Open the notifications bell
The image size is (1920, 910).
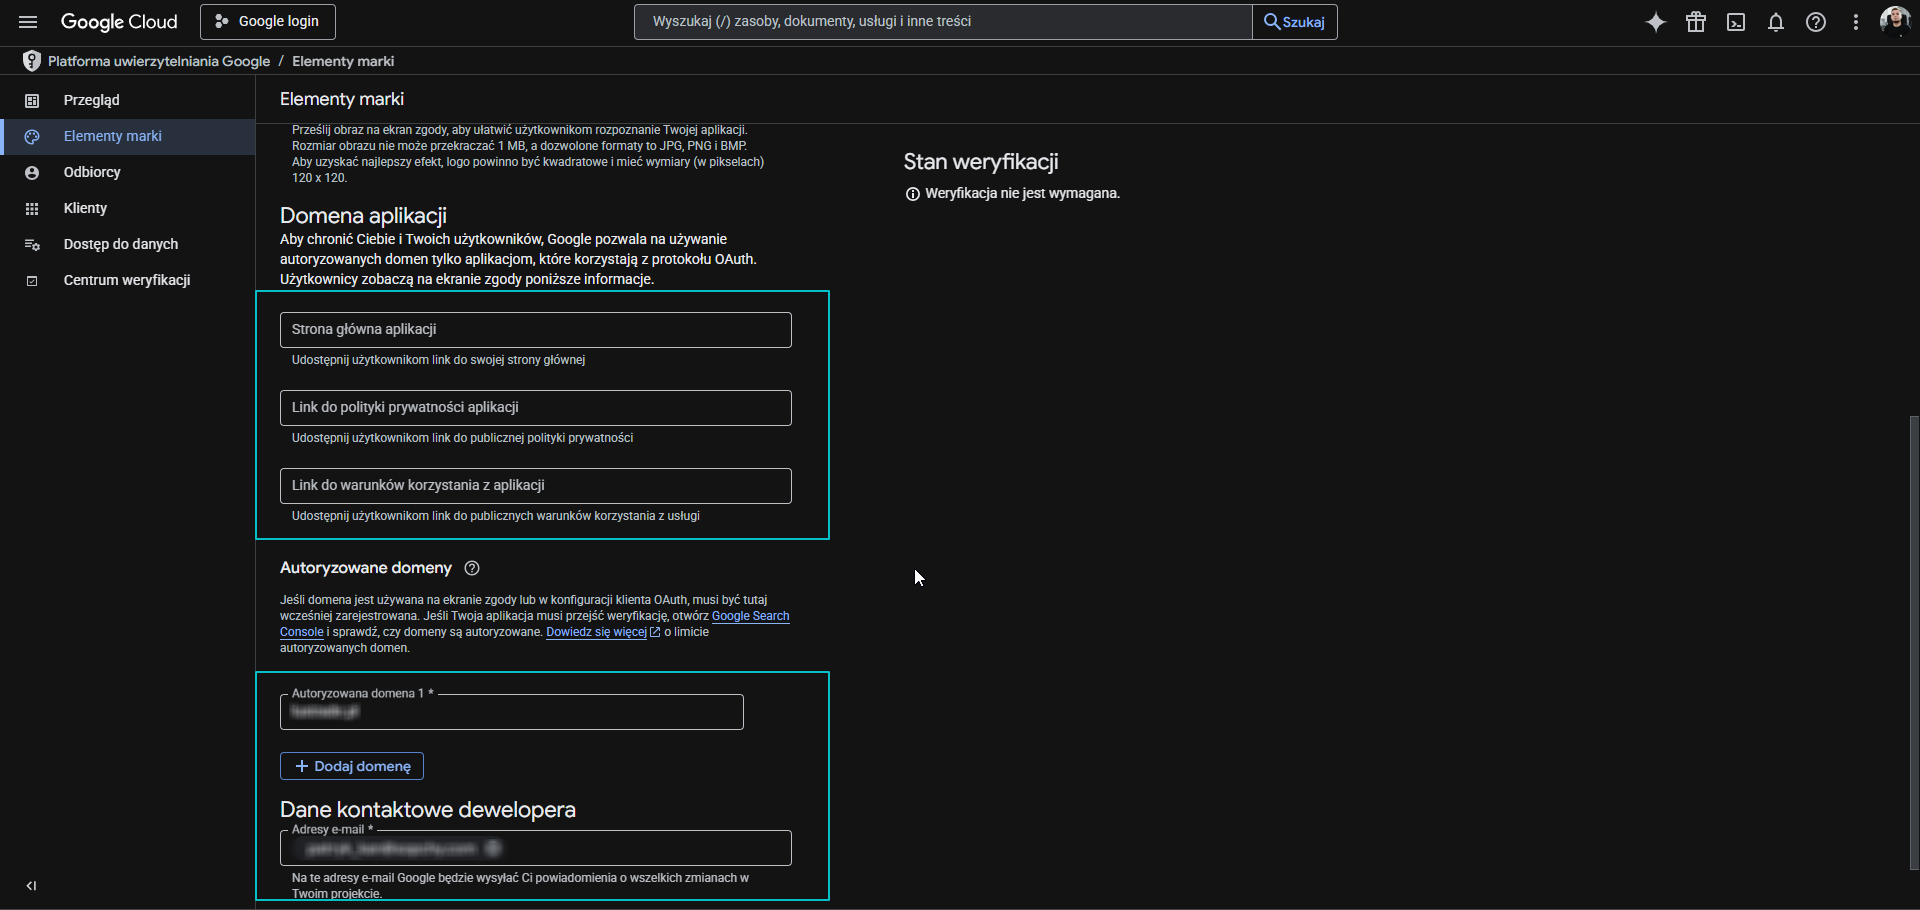coord(1776,22)
